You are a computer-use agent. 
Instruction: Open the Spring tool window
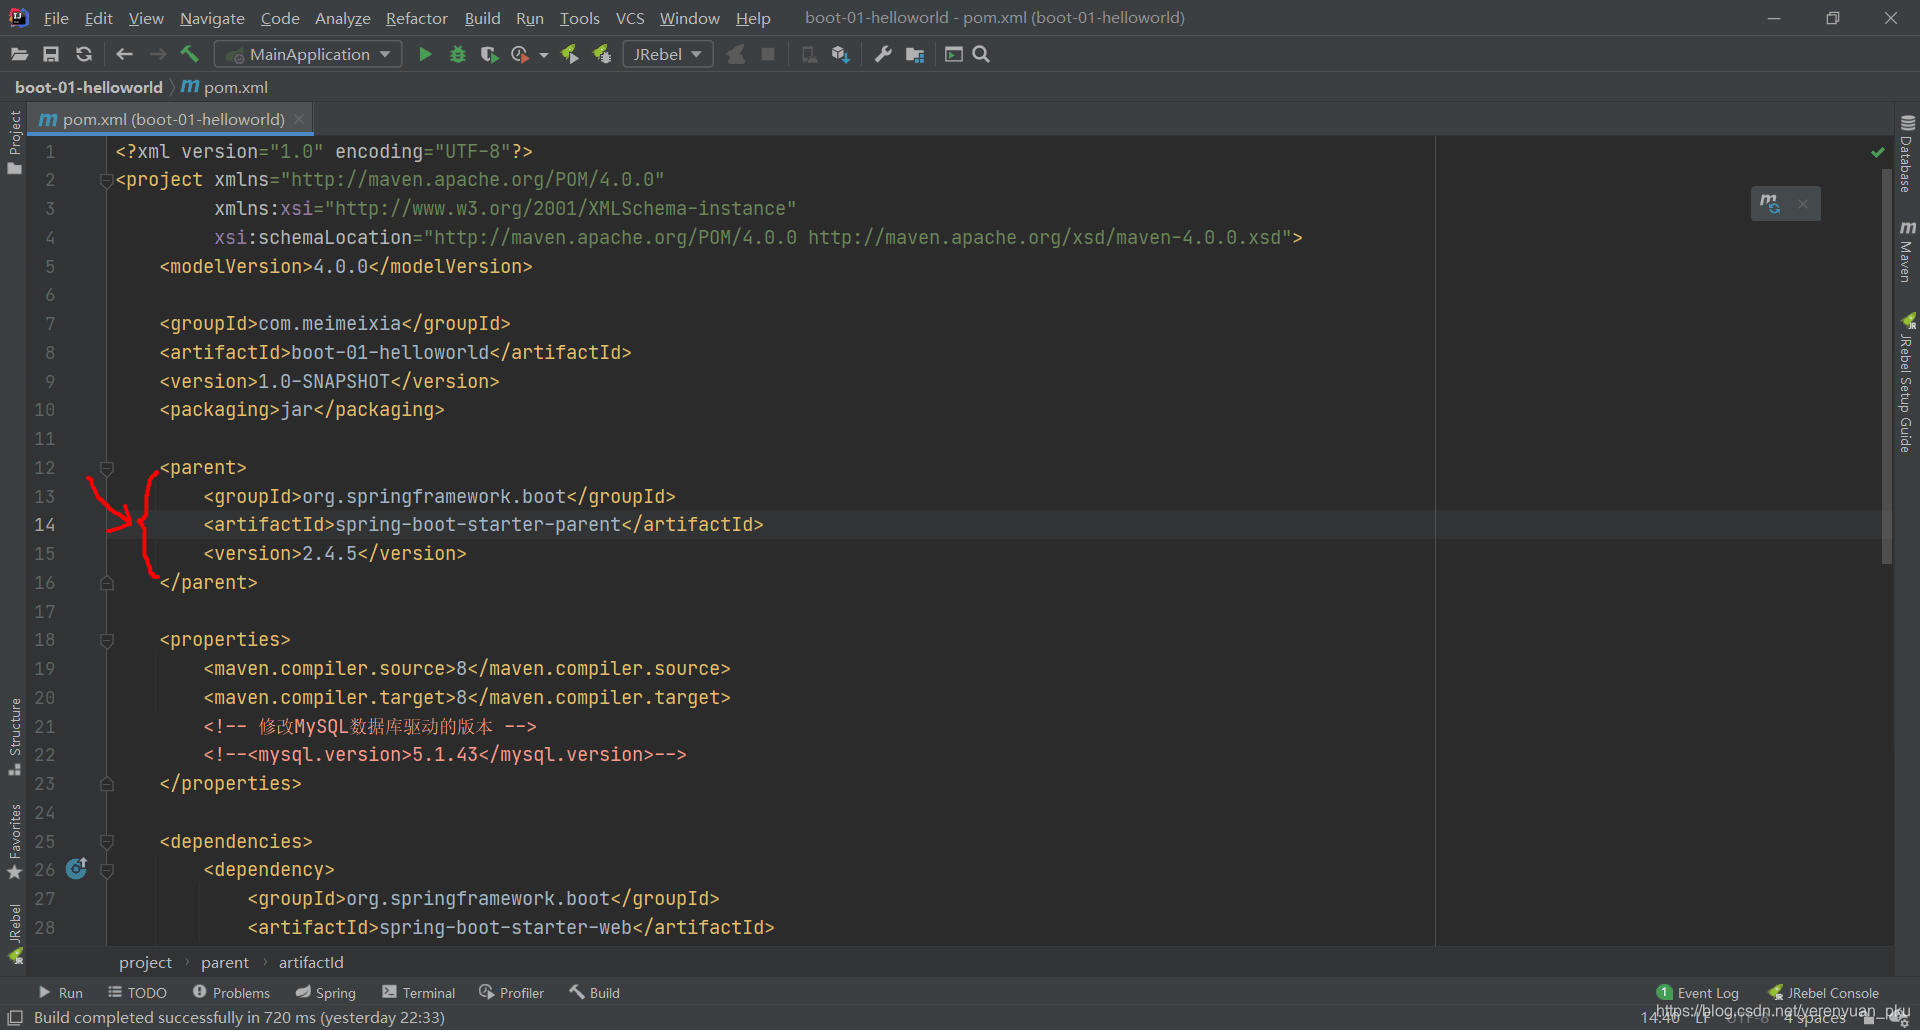click(x=325, y=993)
